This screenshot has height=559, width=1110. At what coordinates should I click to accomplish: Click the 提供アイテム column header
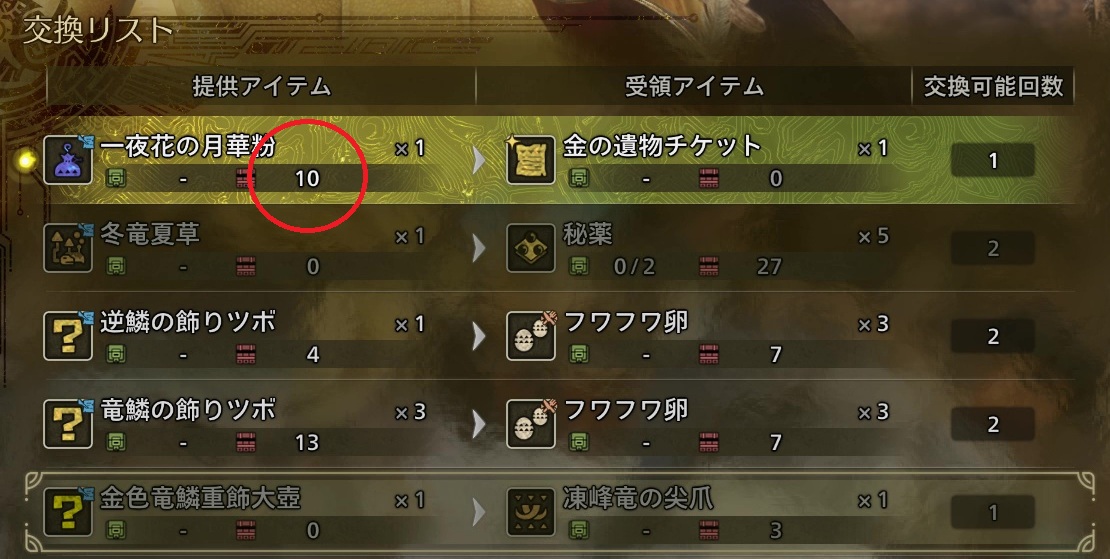[261, 86]
